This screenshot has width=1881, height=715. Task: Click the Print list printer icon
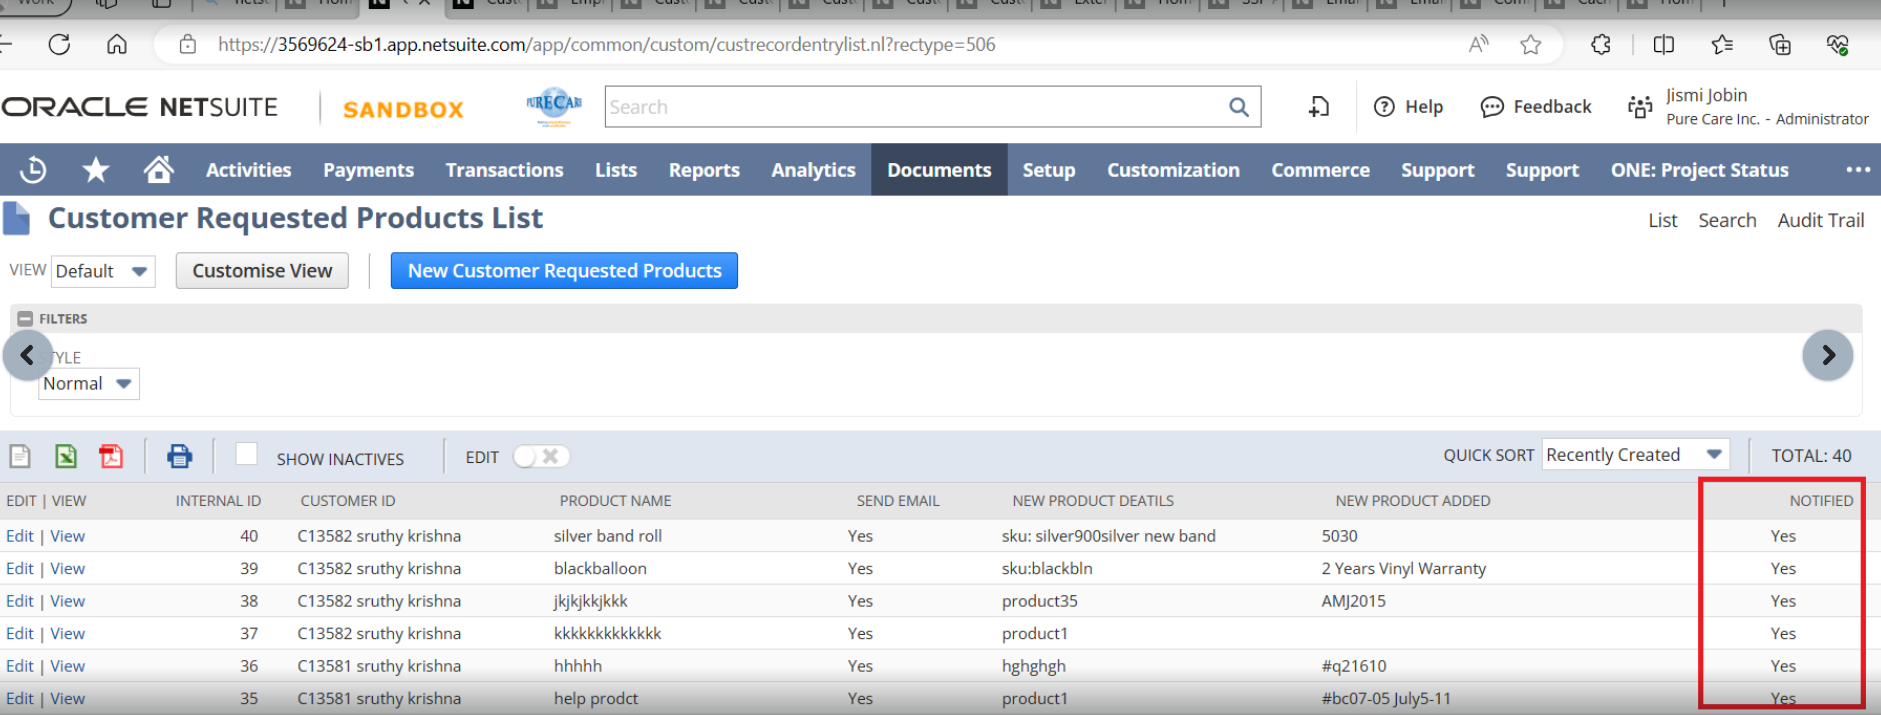(179, 457)
